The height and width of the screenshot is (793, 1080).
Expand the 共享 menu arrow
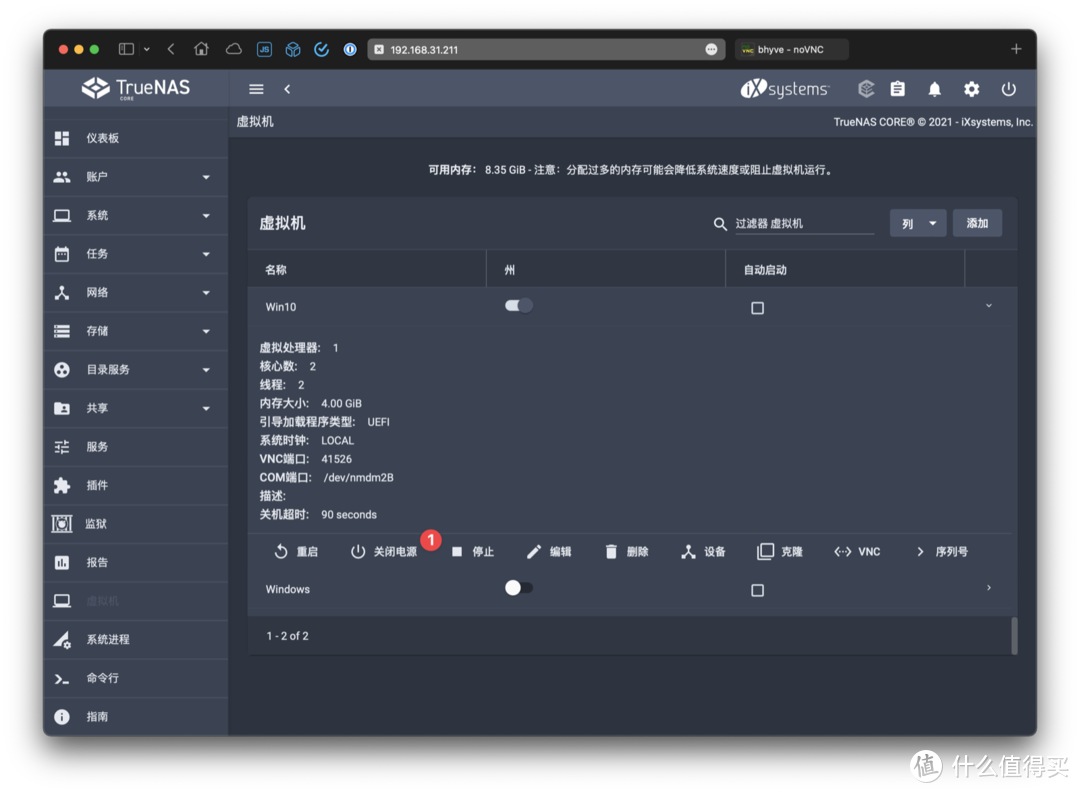point(206,409)
